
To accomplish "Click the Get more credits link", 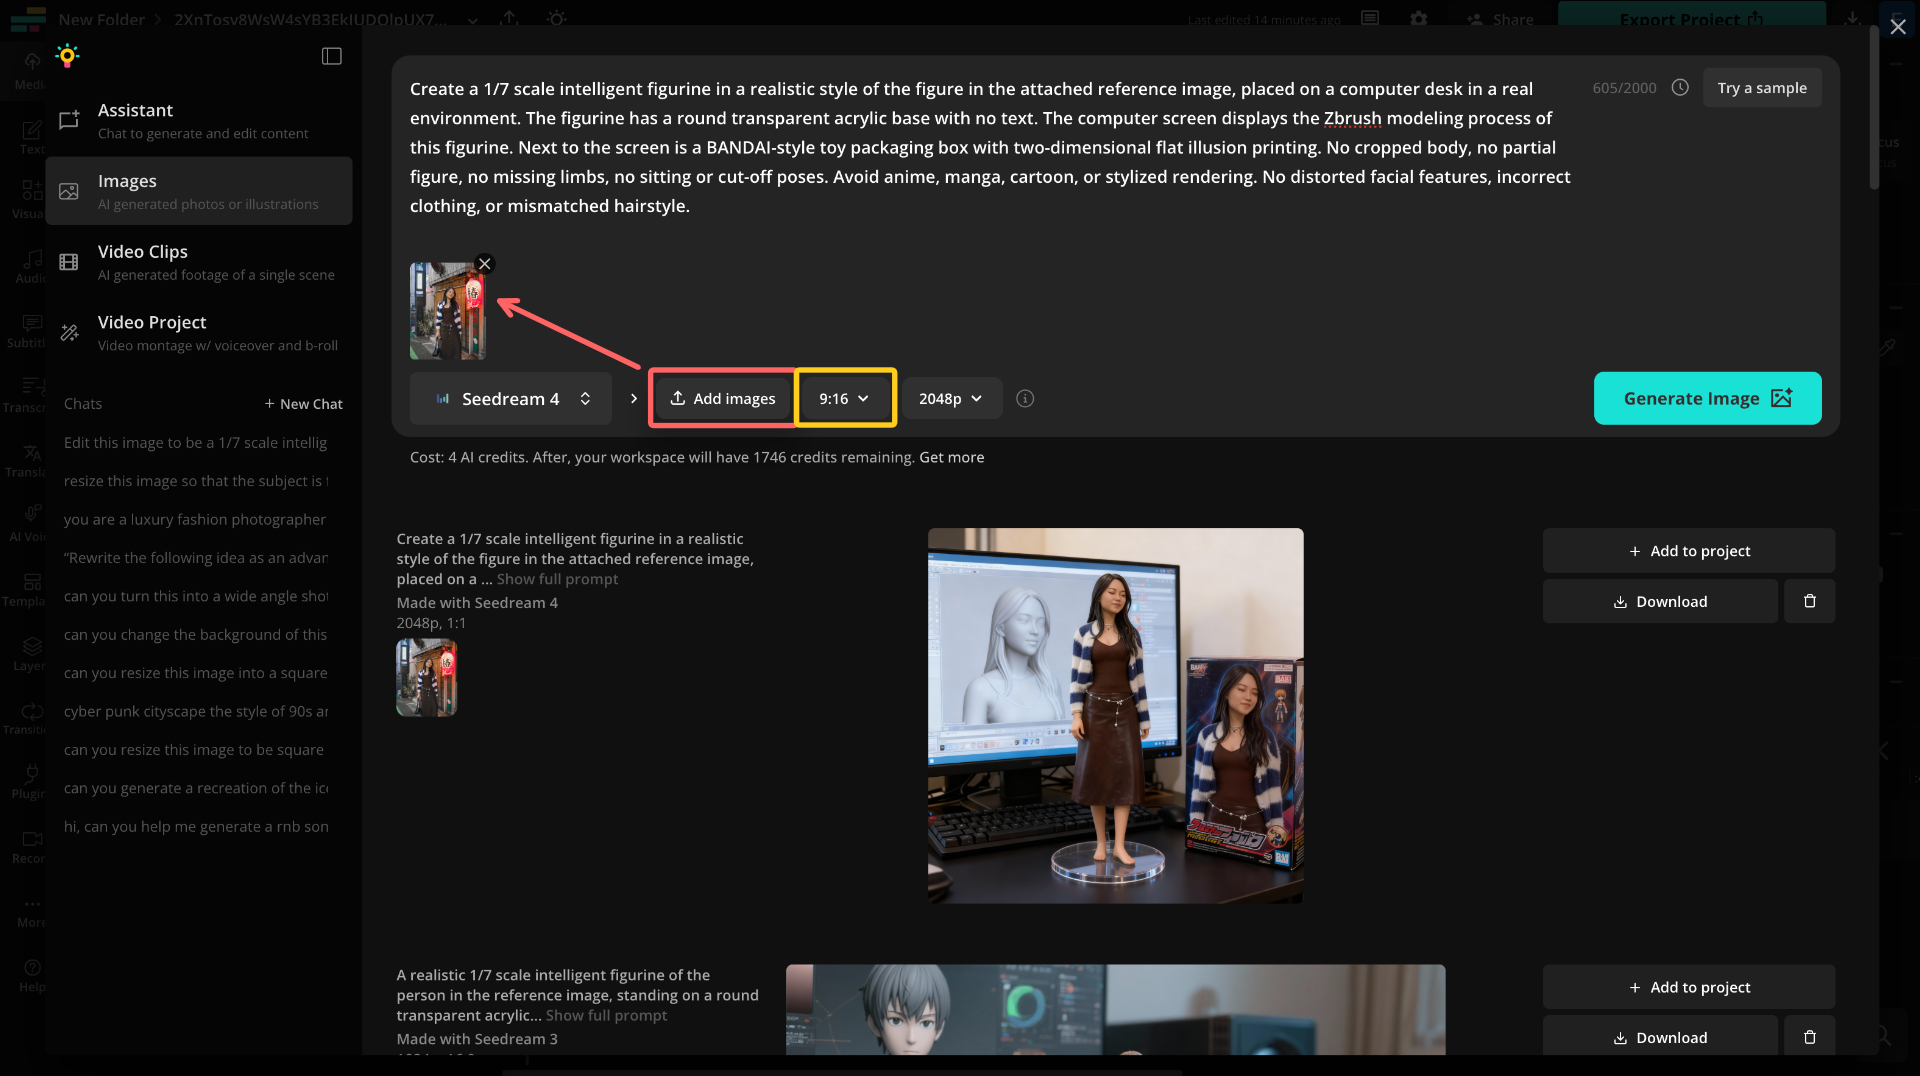I will pyautogui.click(x=951, y=457).
